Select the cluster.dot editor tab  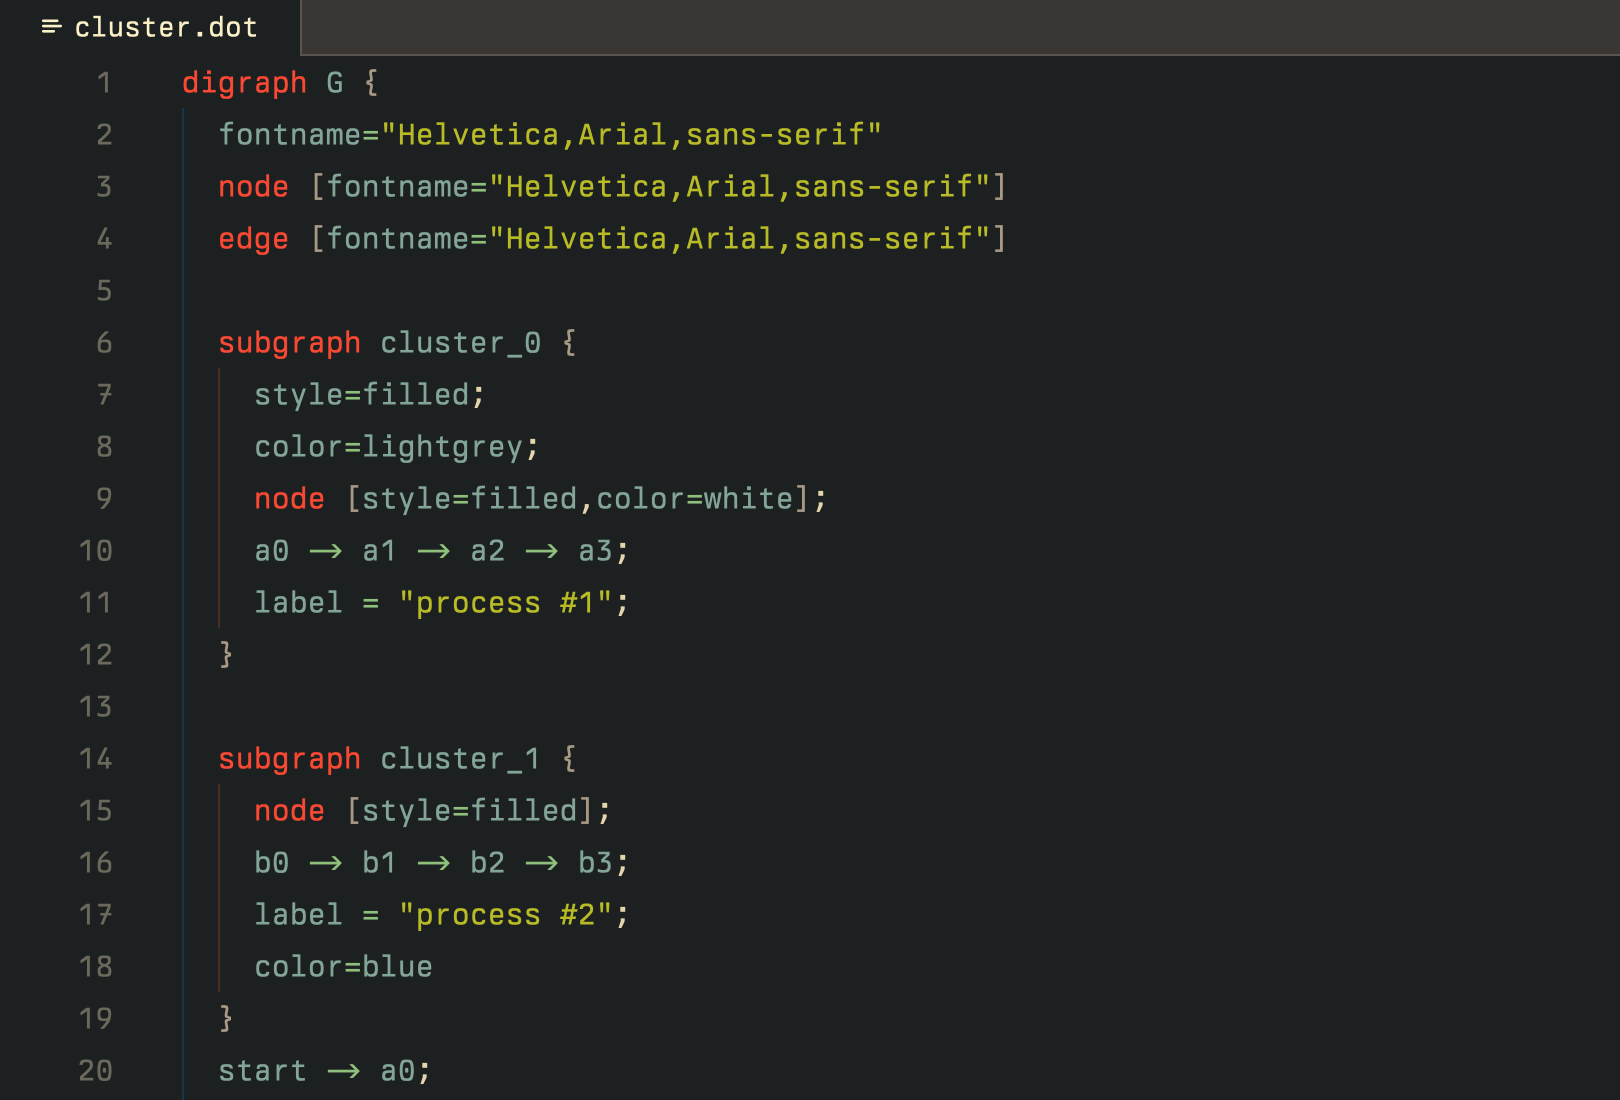[x=150, y=27]
